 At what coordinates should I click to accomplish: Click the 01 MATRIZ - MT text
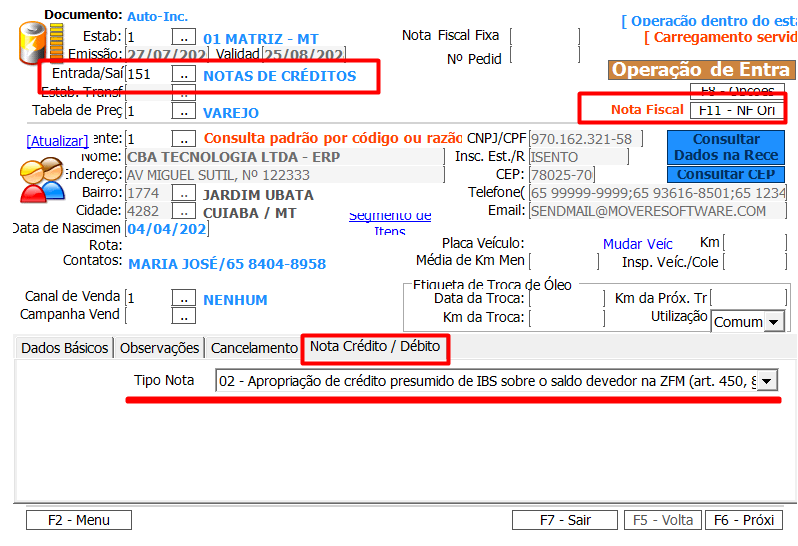[x=261, y=39]
